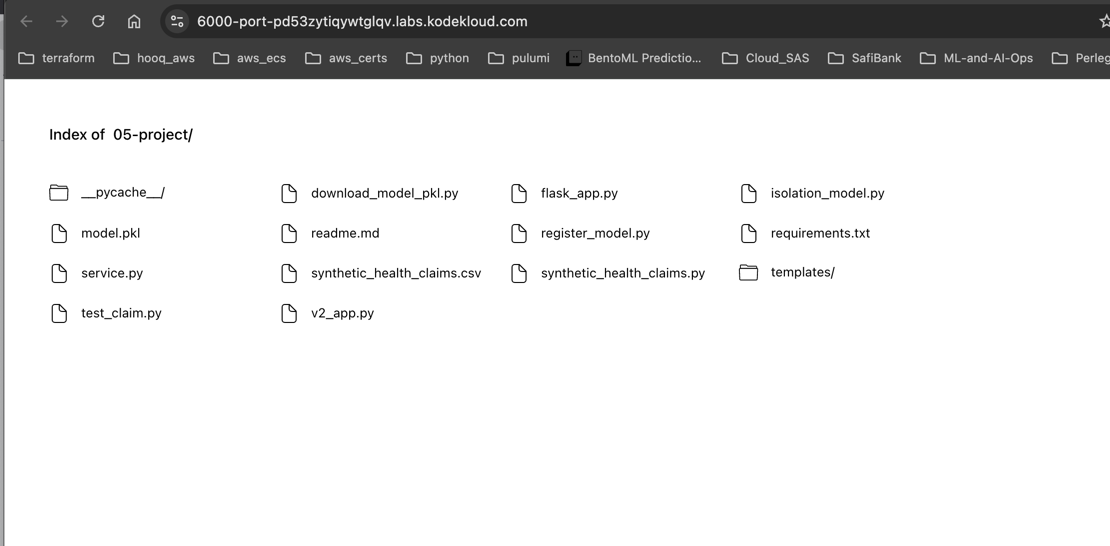Click the file icon beside flask_app.py

click(519, 193)
